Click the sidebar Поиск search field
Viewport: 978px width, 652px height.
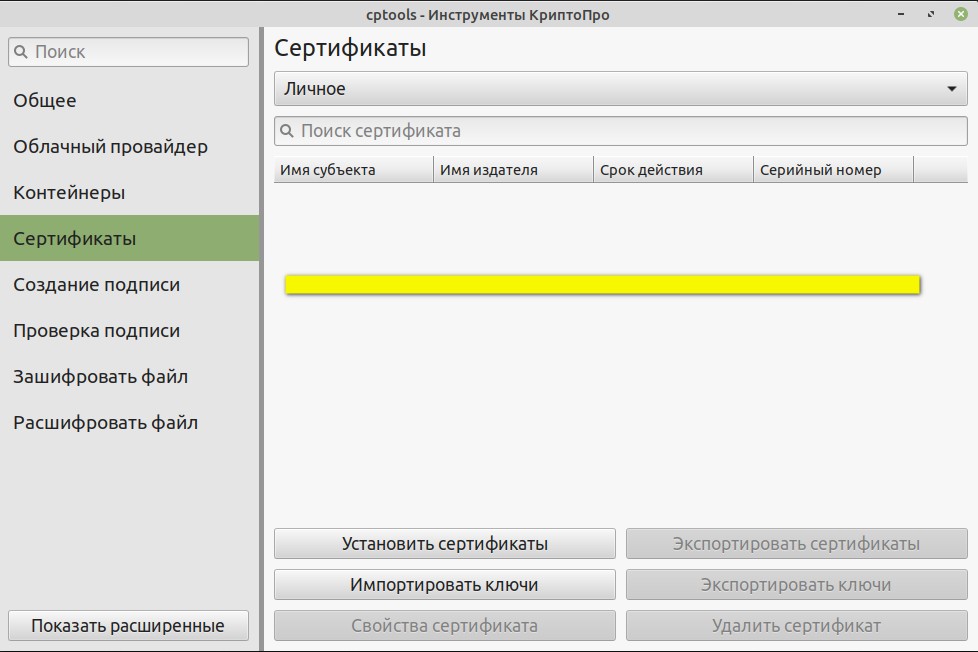(128, 52)
